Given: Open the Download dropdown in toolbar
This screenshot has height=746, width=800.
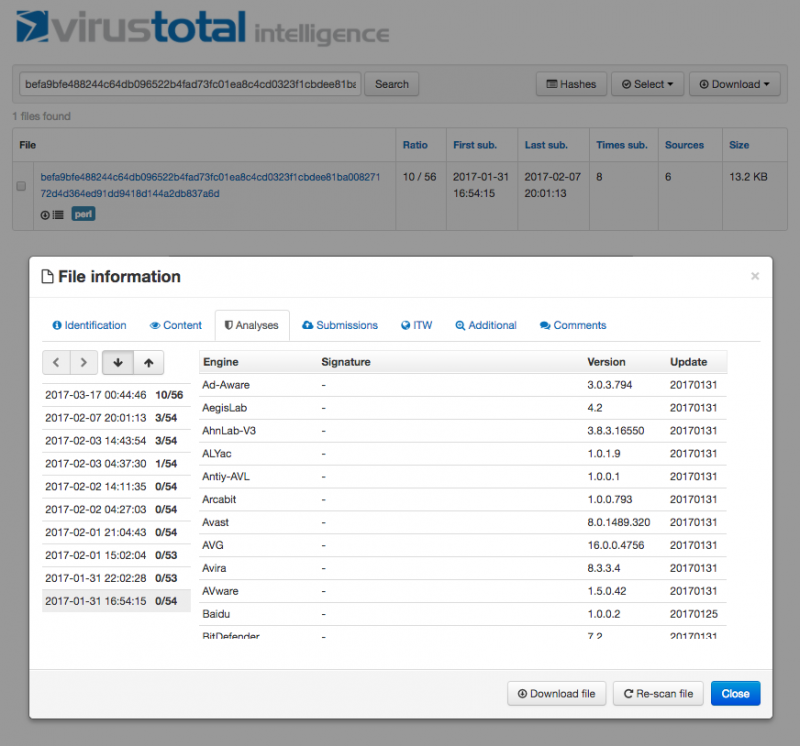Looking at the screenshot, I should tap(734, 84).
